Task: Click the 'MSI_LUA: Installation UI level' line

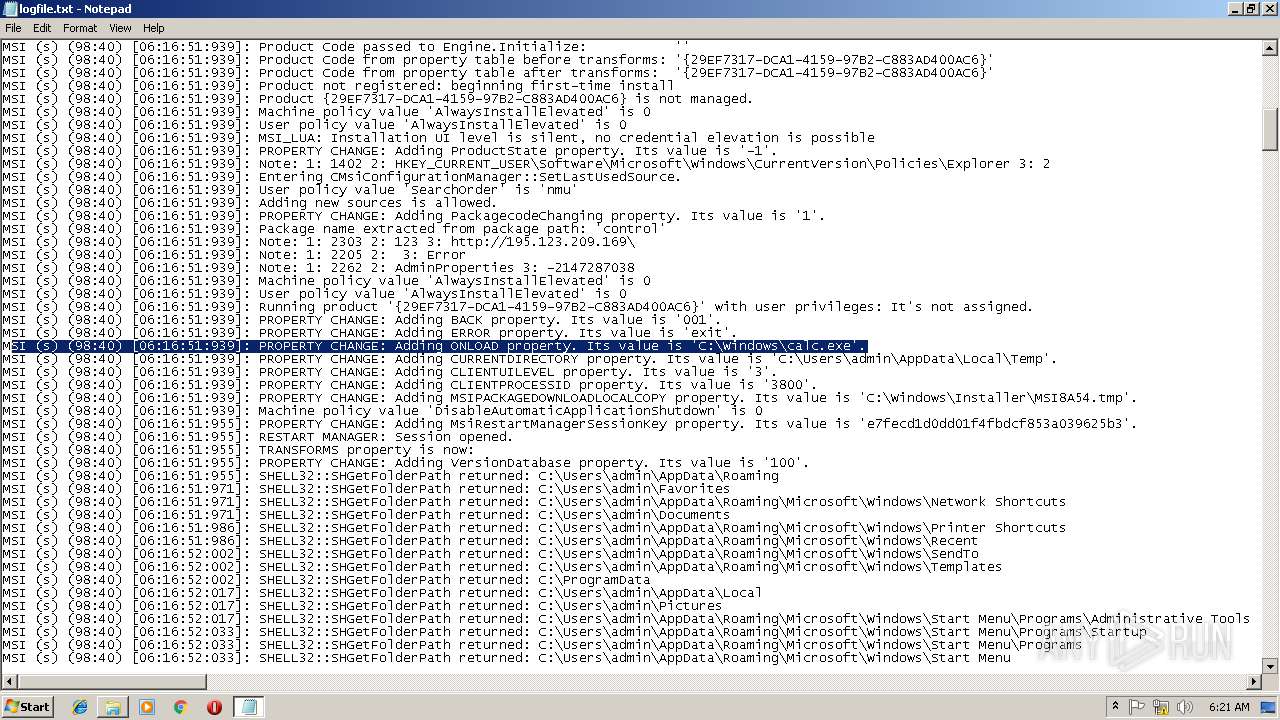Action: 438,138
